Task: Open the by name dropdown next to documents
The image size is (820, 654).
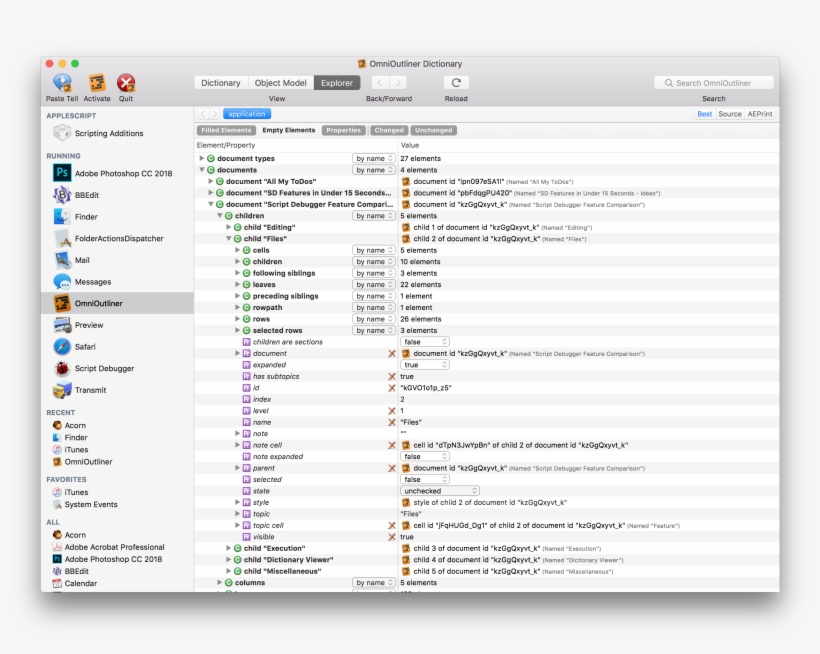Action: pos(373,169)
